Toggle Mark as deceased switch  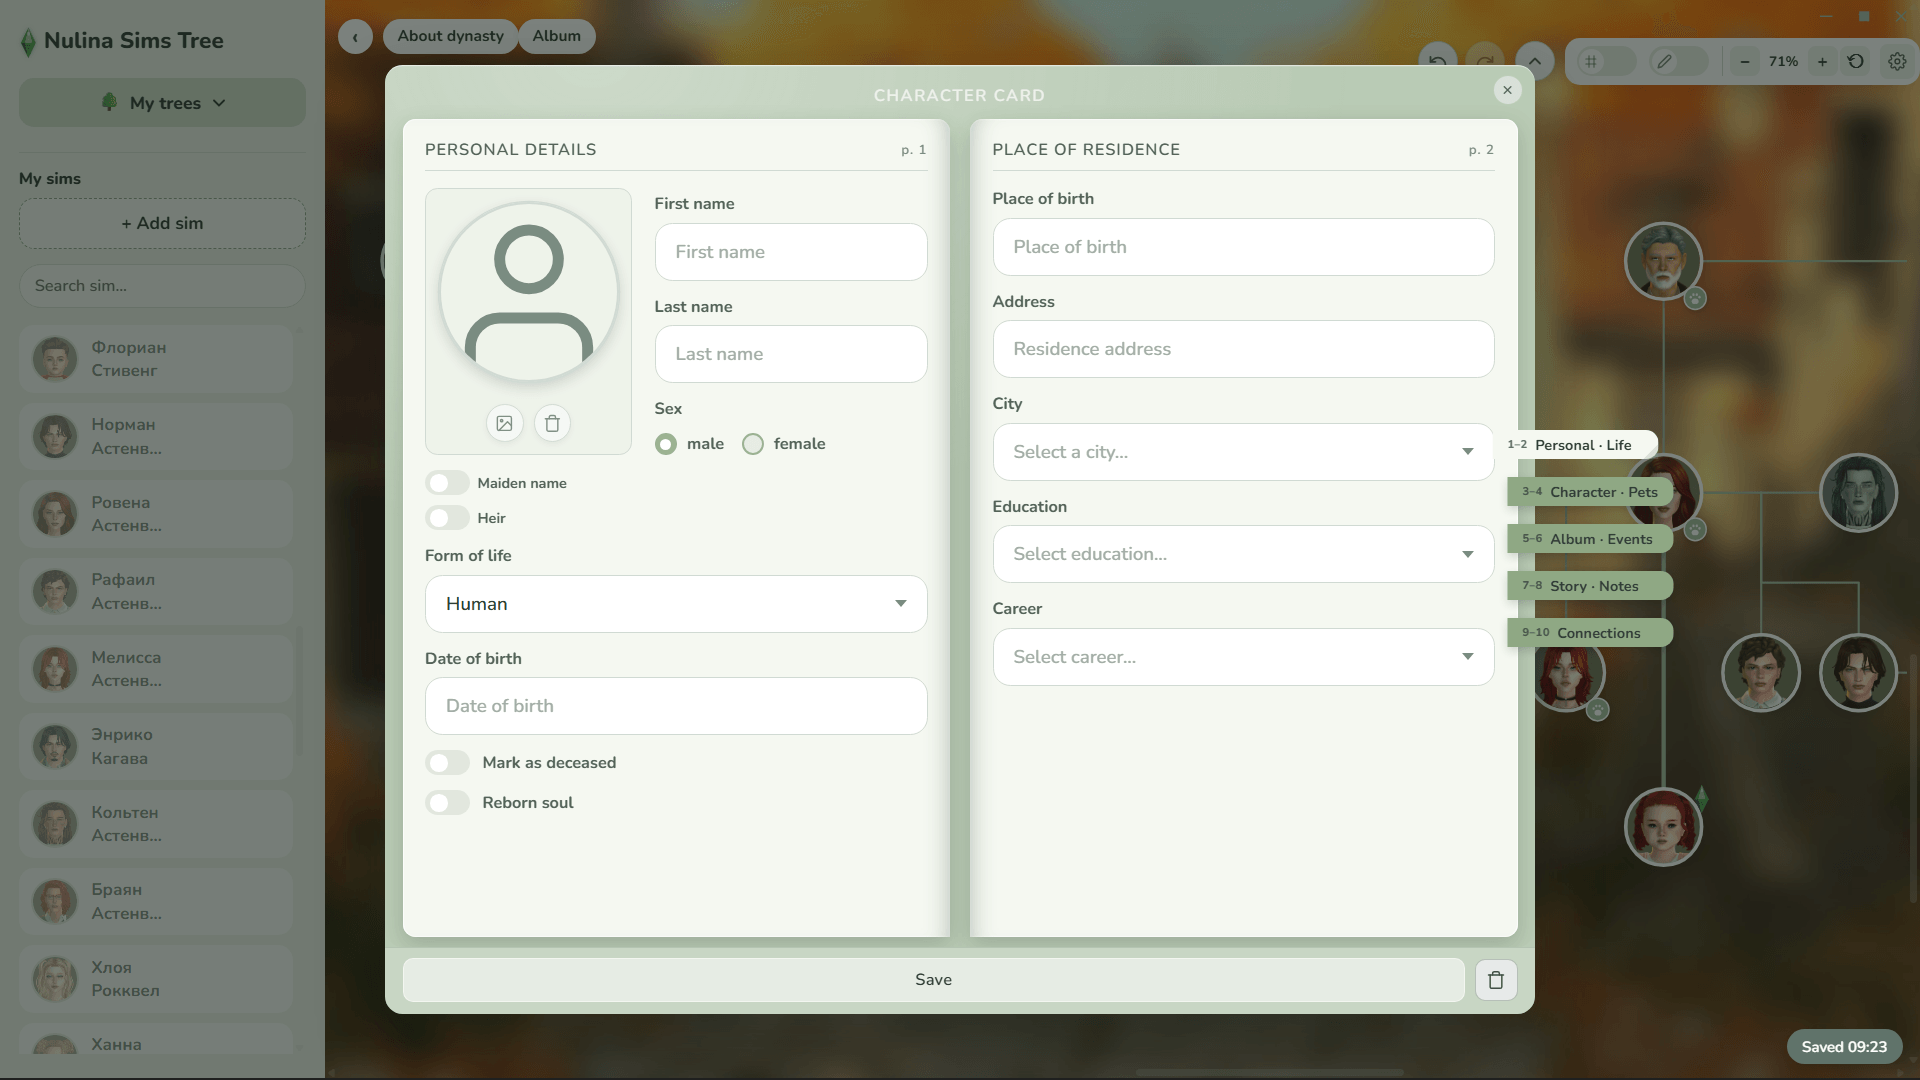tap(447, 763)
